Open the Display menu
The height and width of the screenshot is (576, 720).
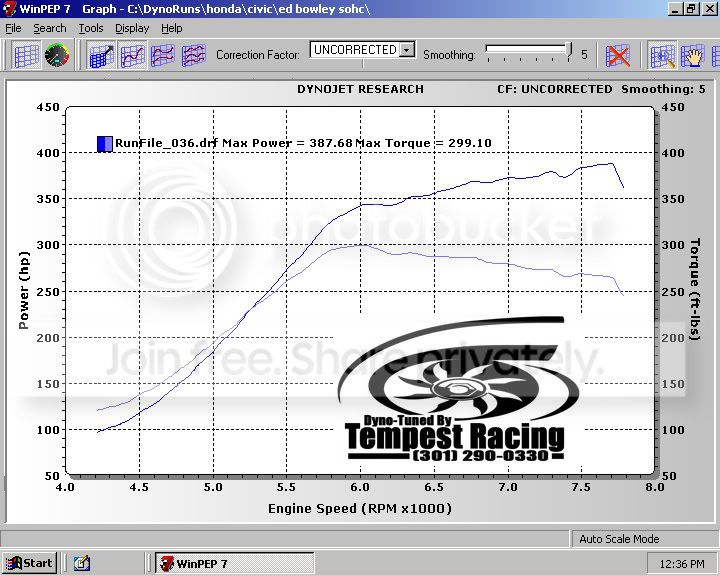click(132, 28)
